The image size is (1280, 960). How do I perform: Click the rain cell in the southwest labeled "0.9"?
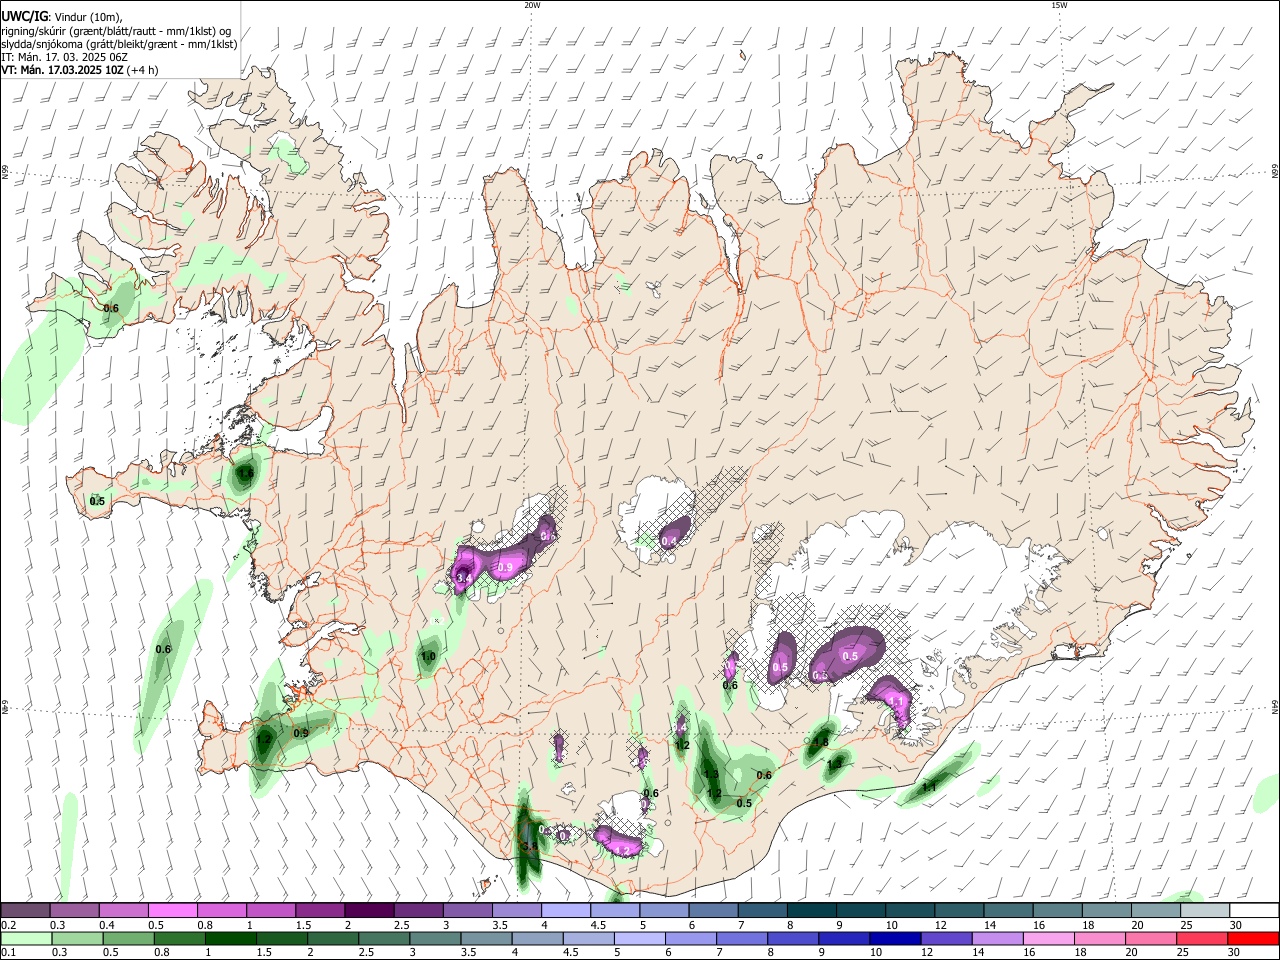[300, 733]
